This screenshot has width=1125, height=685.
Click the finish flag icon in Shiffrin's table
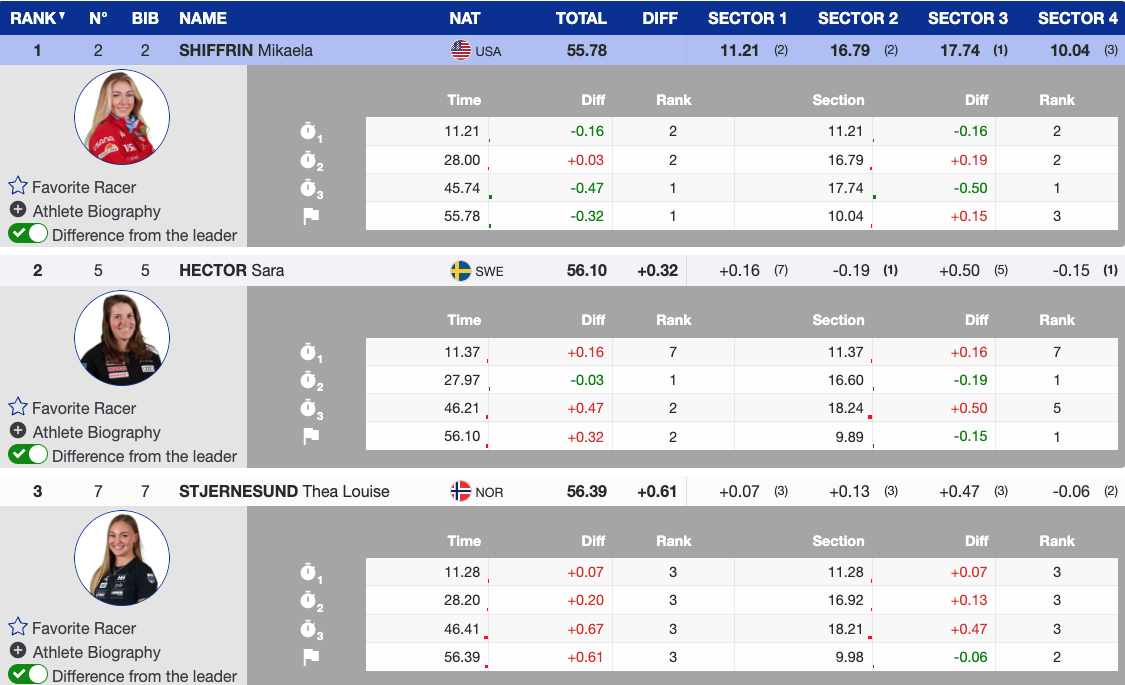click(x=310, y=216)
